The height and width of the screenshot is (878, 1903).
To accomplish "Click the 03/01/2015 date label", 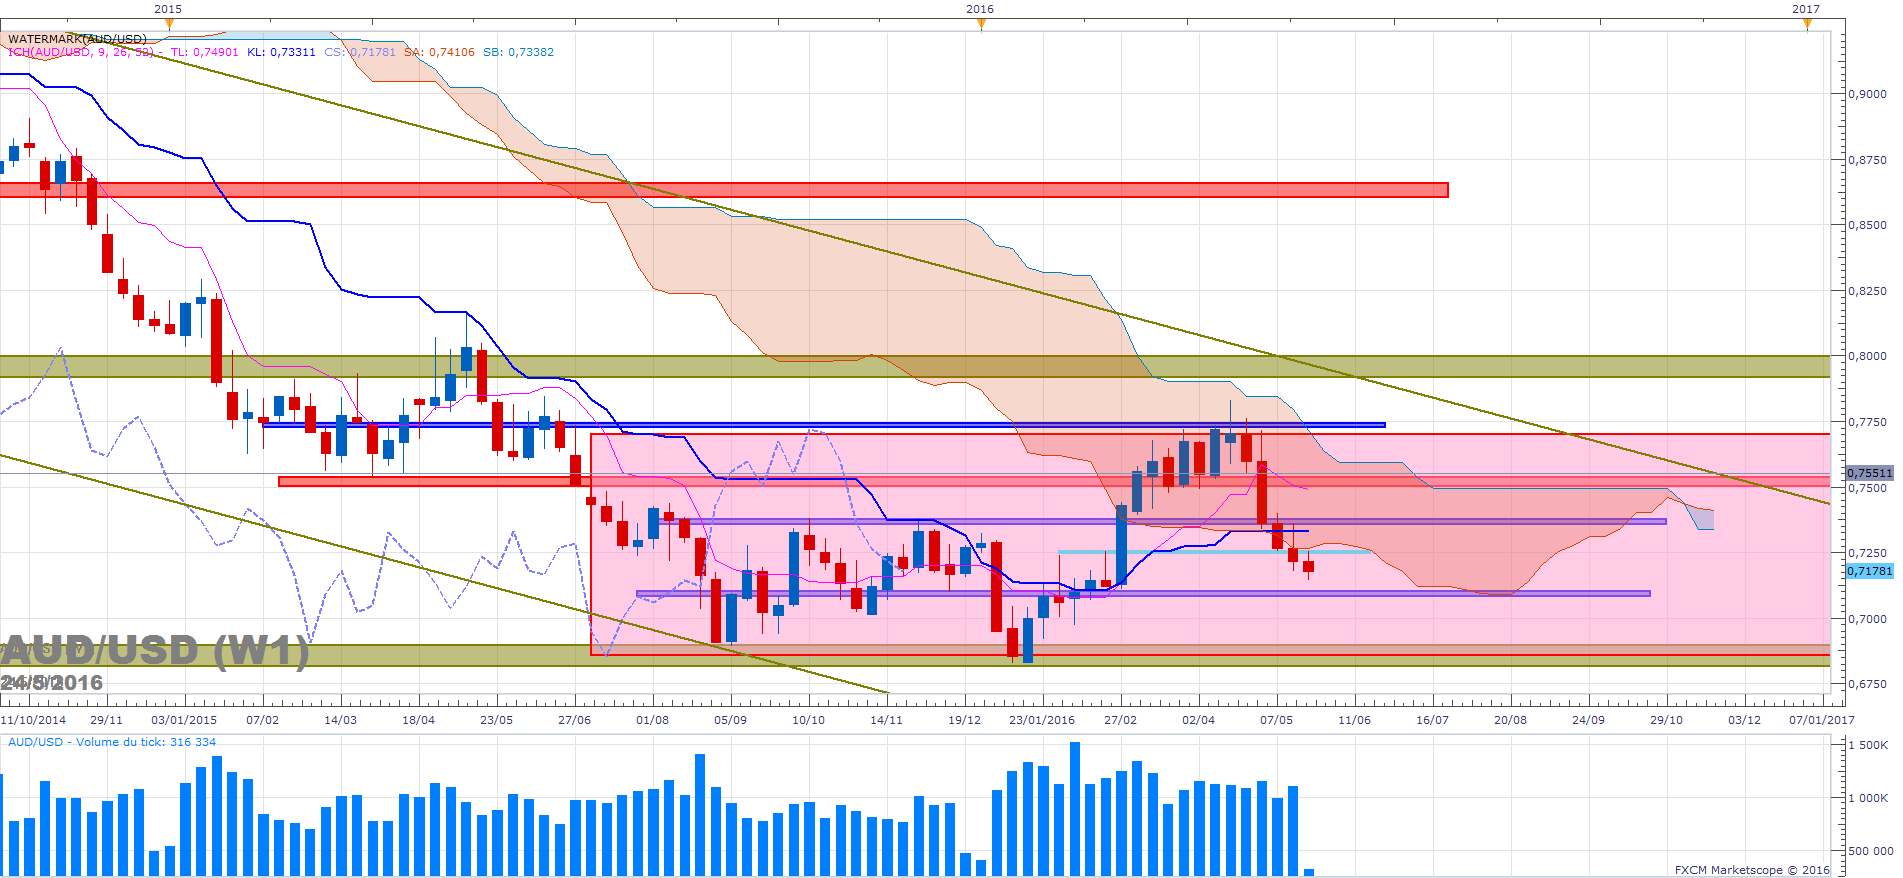I will pyautogui.click(x=184, y=720).
